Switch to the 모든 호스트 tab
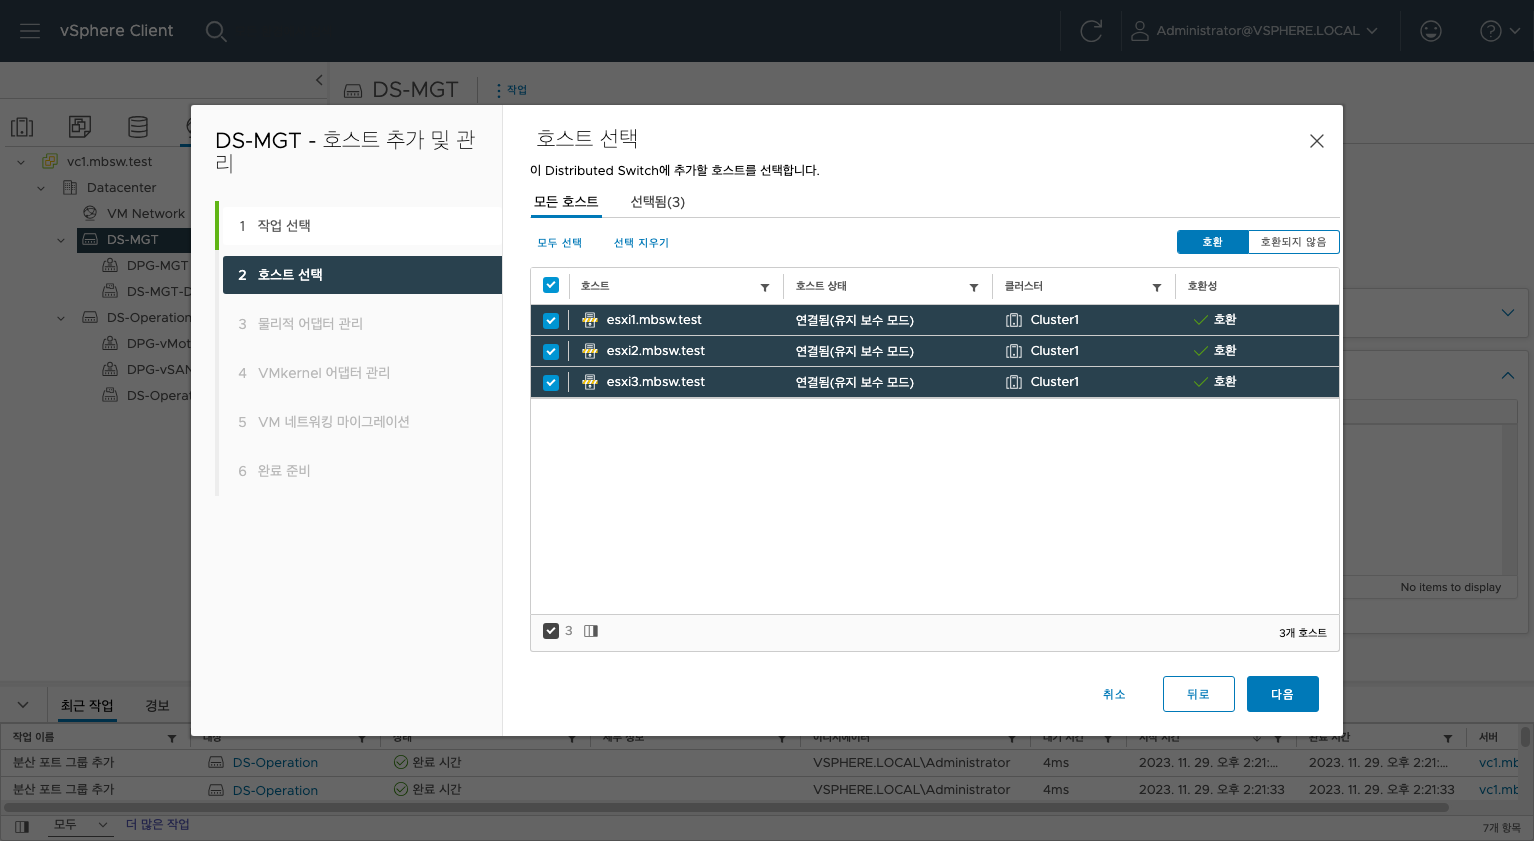Viewport: 1534px width, 841px height. click(x=566, y=202)
